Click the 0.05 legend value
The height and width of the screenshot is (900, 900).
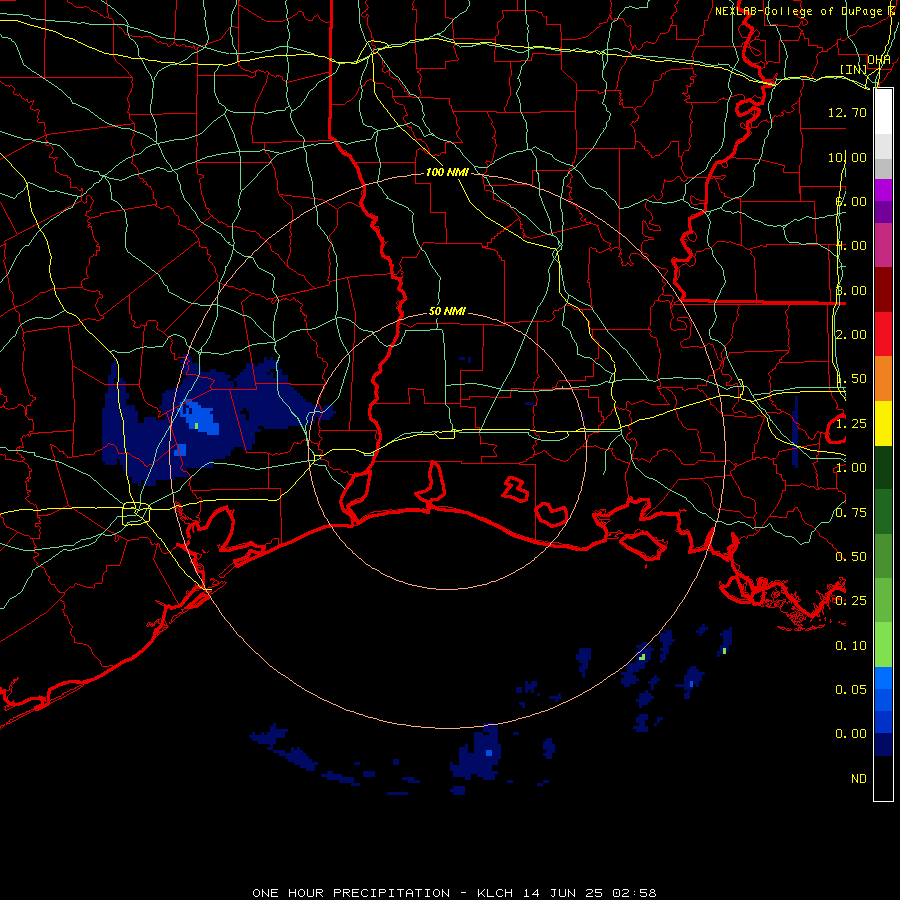851,690
